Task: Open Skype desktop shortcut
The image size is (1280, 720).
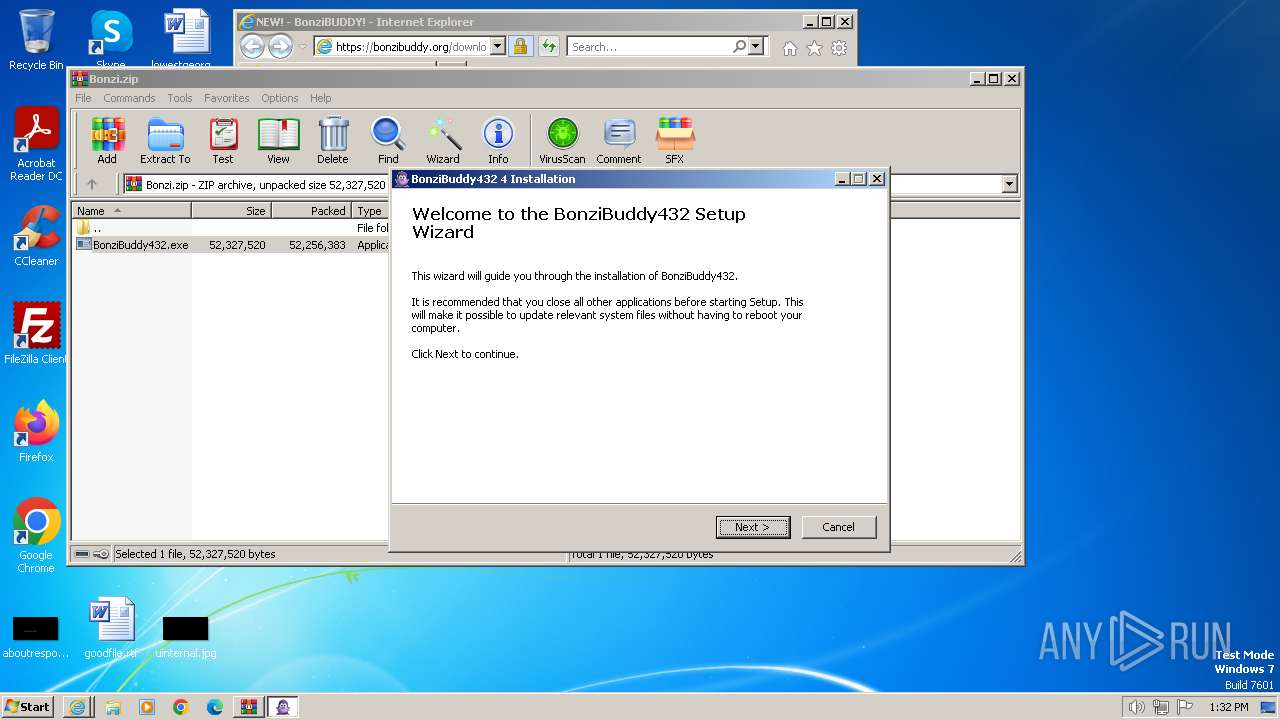Action: click(x=111, y=40)
